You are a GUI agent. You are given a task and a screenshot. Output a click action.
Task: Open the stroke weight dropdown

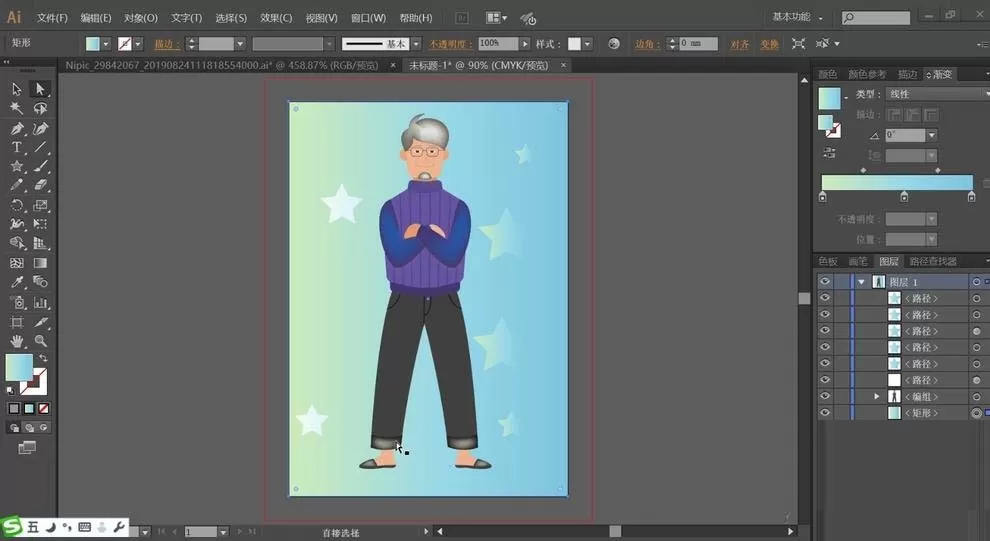(240, 44)
